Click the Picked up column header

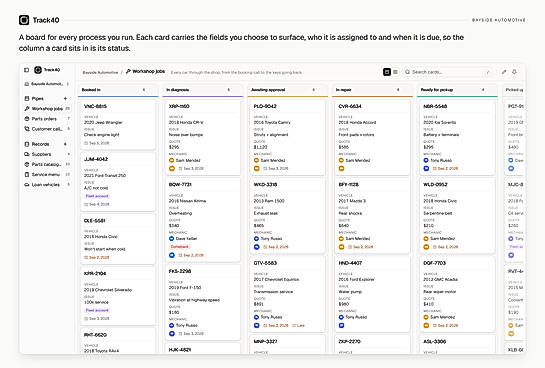(x=514, y=90)
